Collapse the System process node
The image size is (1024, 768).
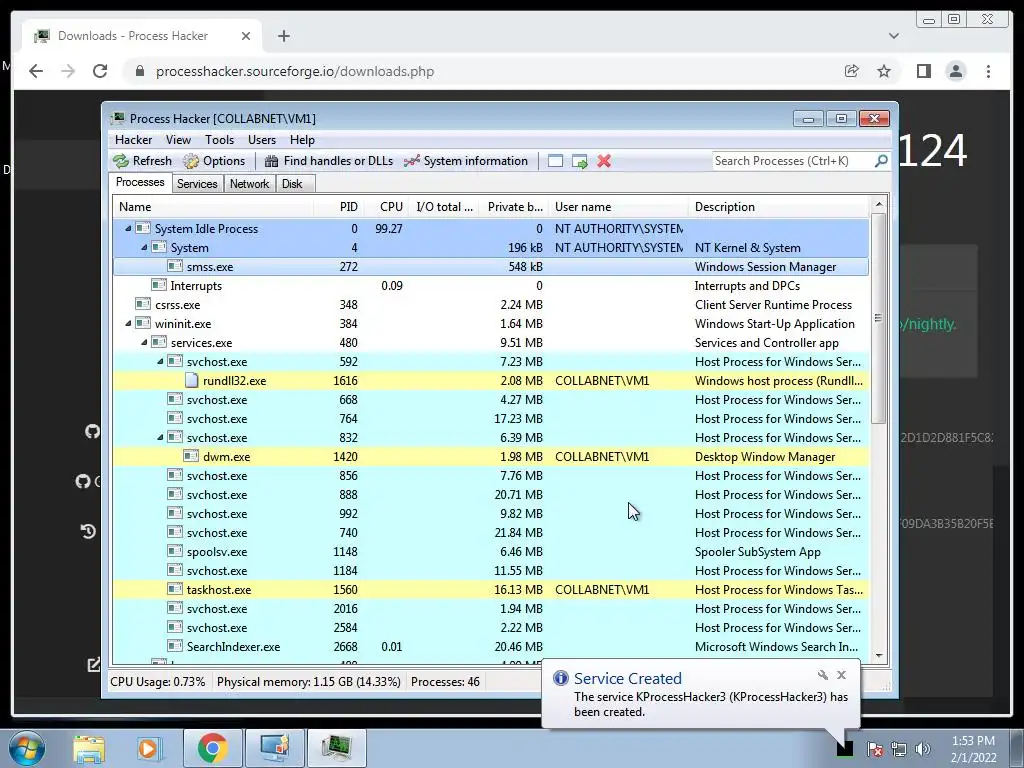(144, 248)
